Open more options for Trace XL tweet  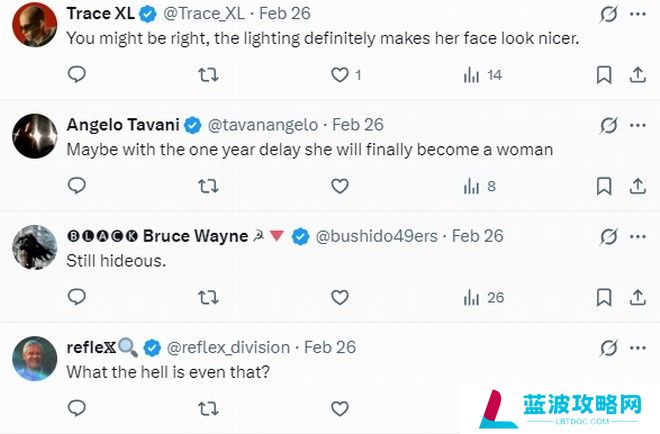pos(638,14)
